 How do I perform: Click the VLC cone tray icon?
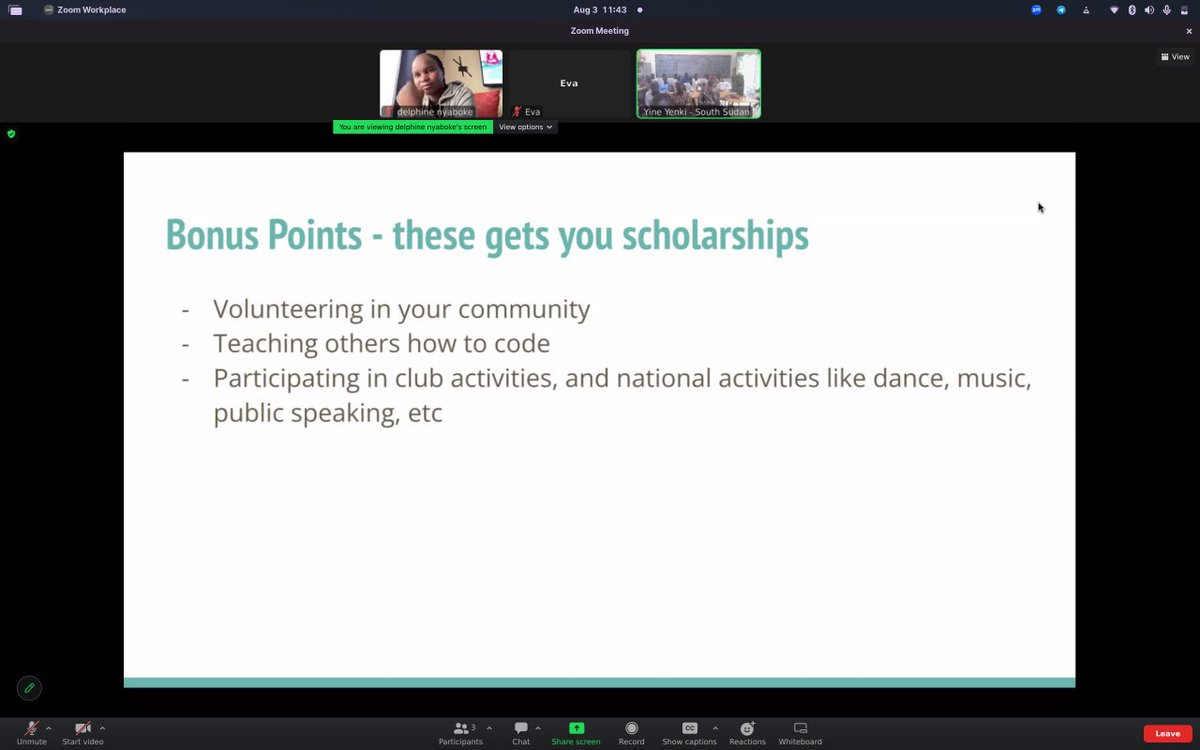(1086, 10)
